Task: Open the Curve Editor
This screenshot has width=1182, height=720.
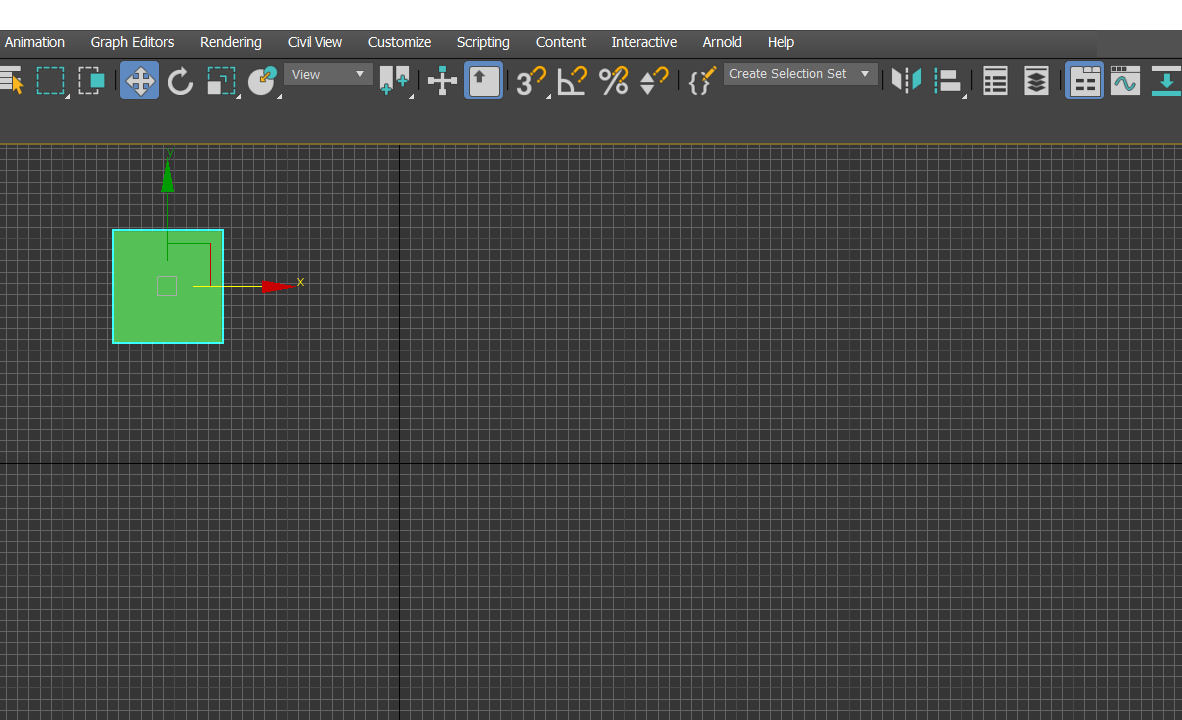Action: tap(1125, 81)
